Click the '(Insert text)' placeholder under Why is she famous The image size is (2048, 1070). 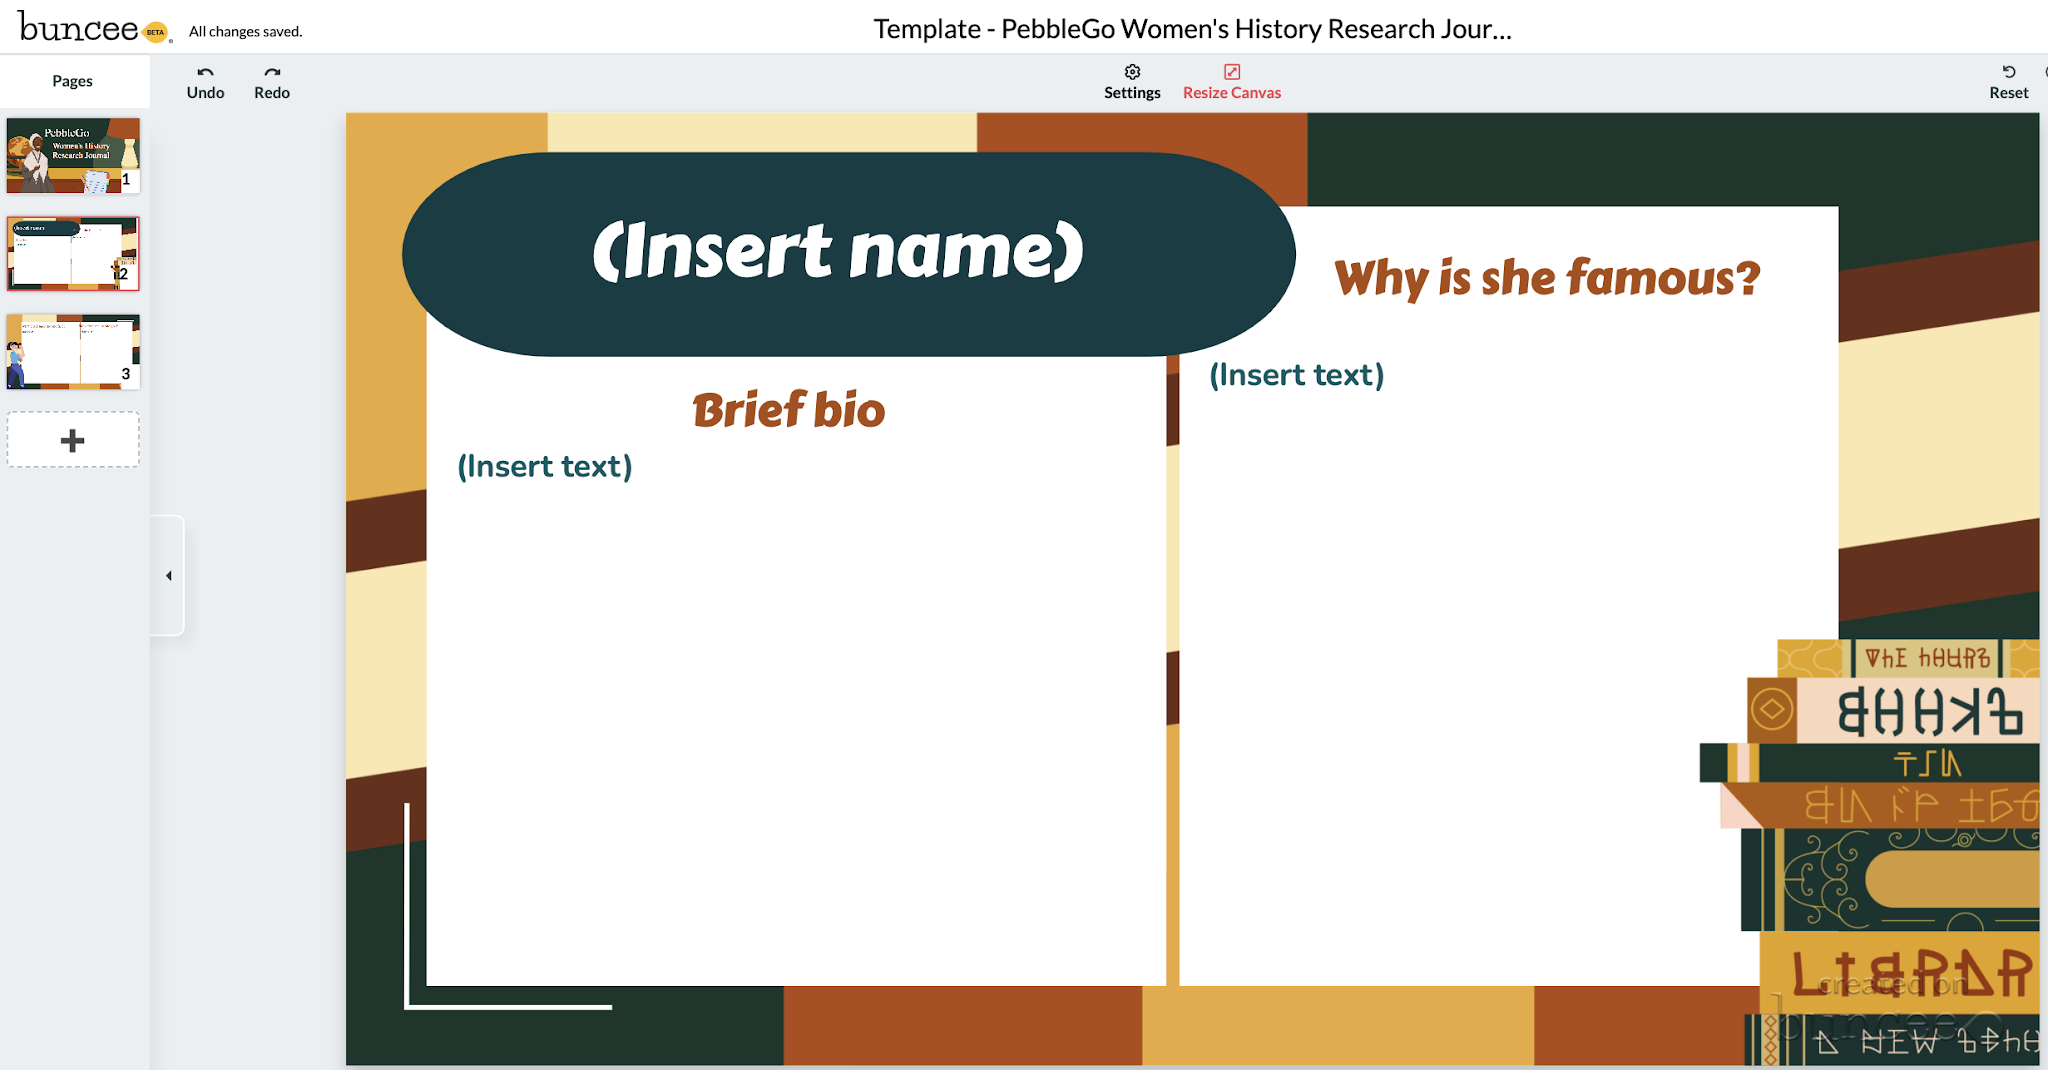[1297, 374]
